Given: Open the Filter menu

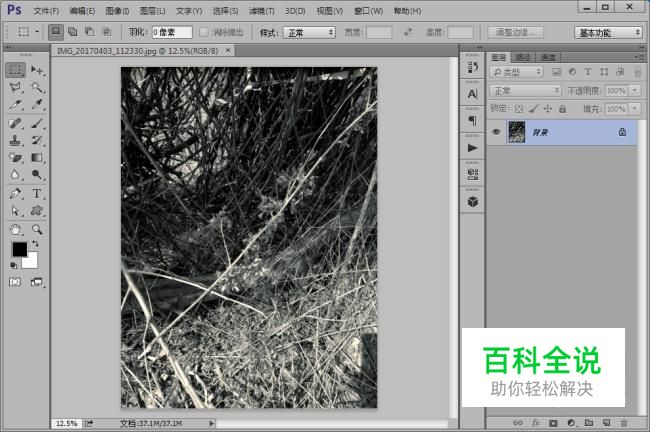Looking at the screenshot, I should (262, 11).
